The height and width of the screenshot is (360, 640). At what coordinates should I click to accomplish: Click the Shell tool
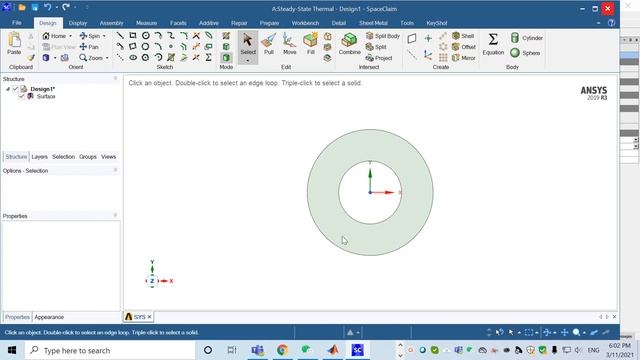[x=463, y=36]
